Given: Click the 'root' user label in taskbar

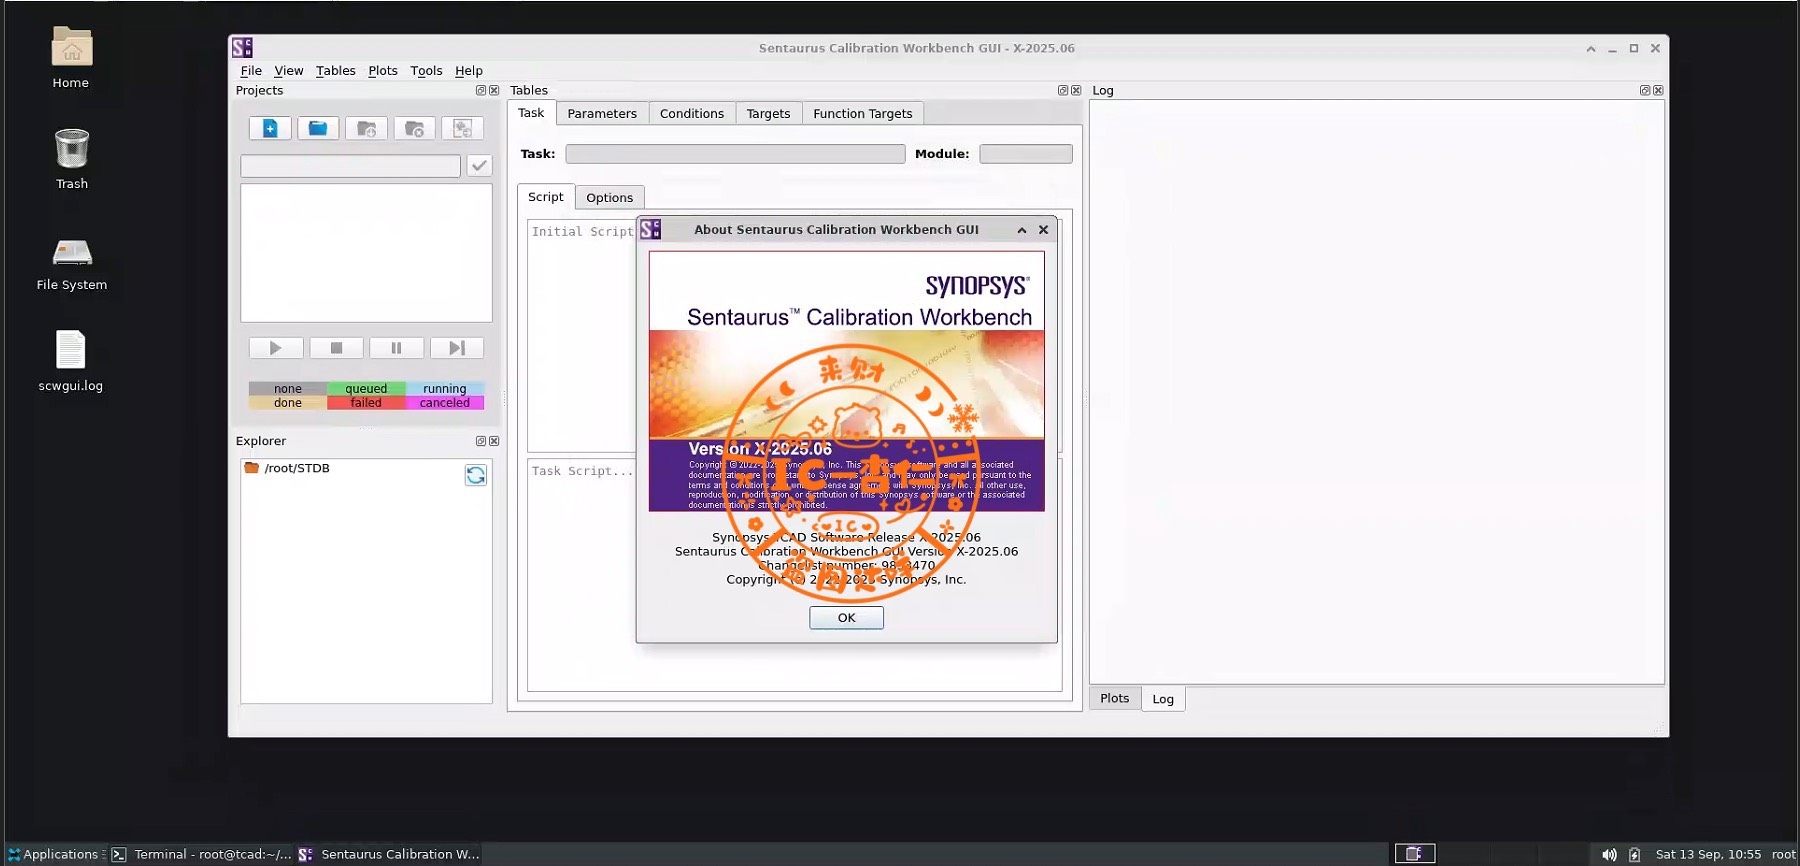Looking at the screenshot, I should coord(1784,854).
